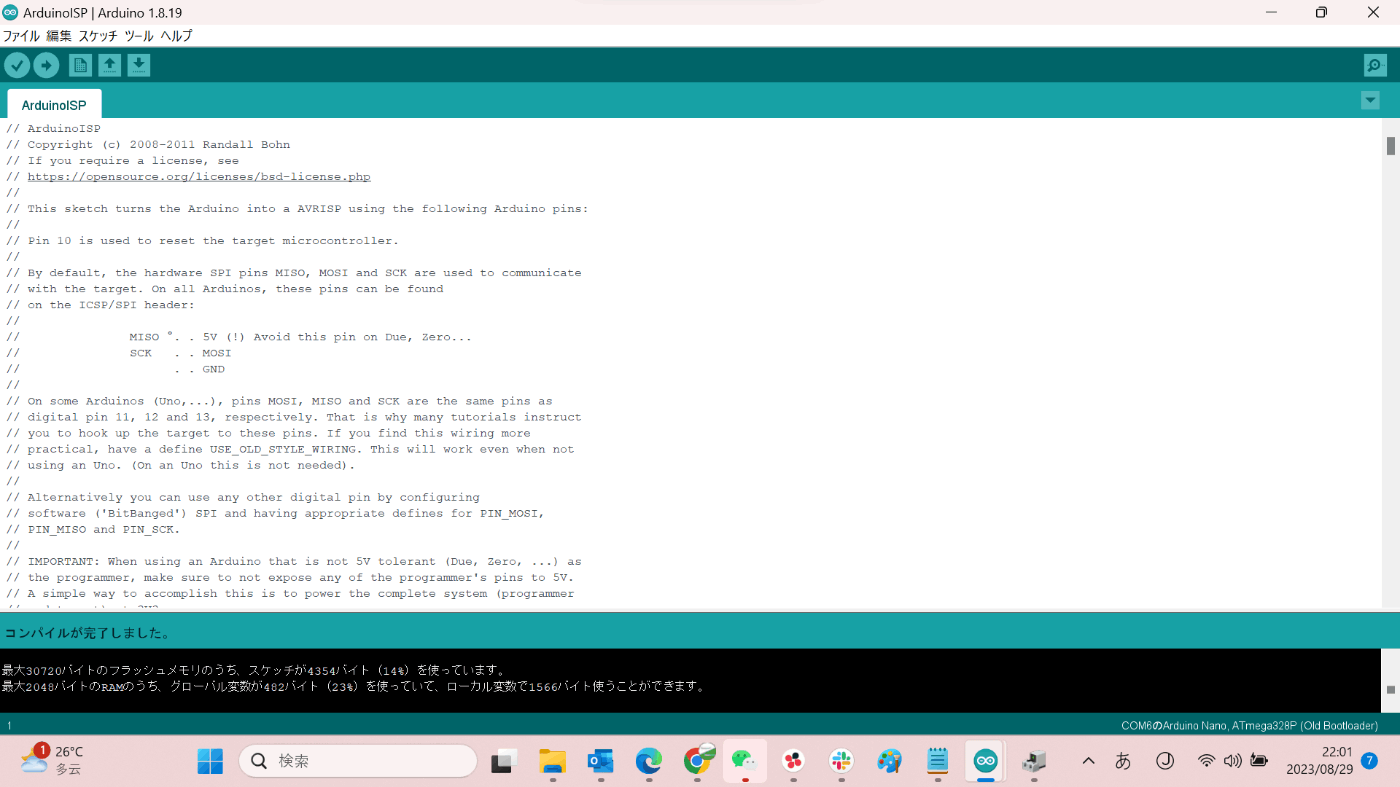Open the 編集 menu

point(59,35)
